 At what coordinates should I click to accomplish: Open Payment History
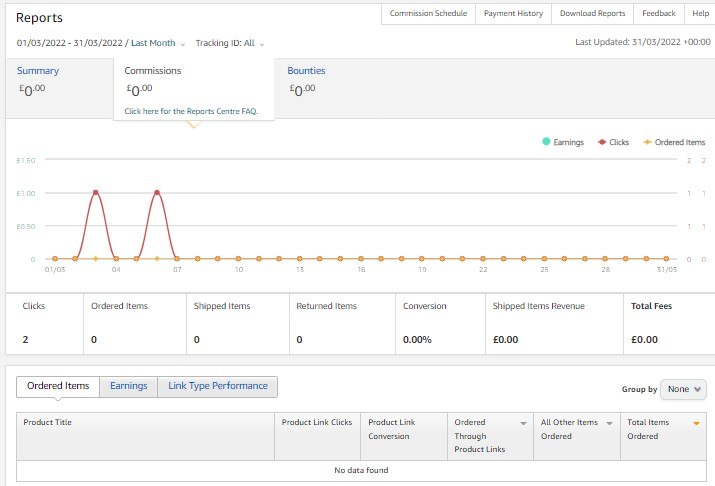click(x=513, y=13)
